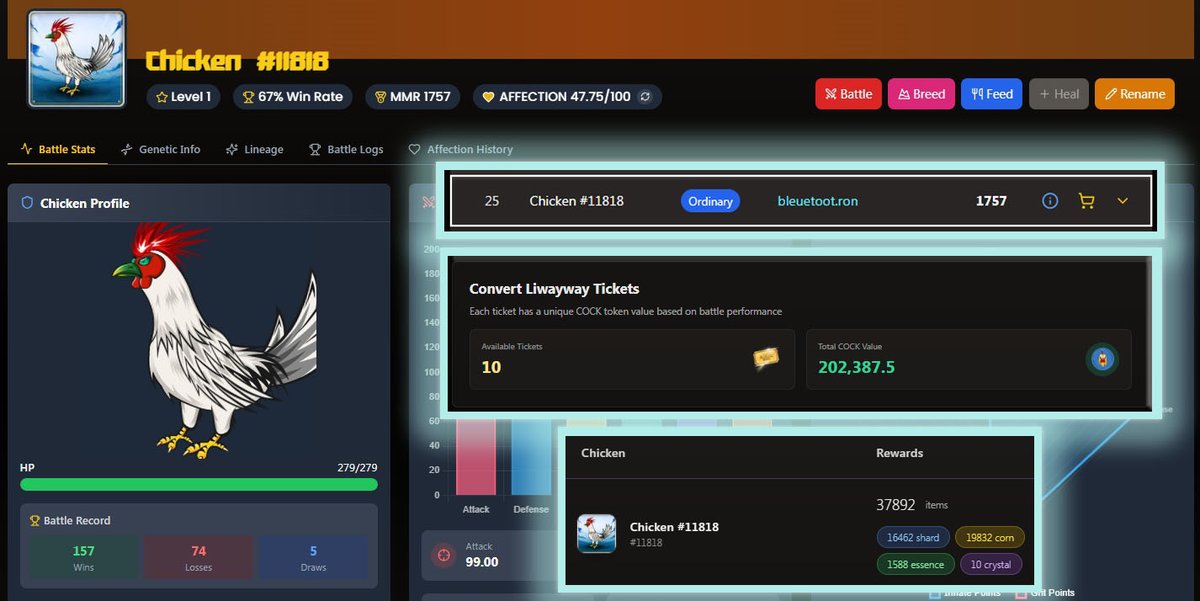Image resolution: width=1200 pixels, height=601 pixels.
Task: Click trophy icon next to Battle Record
Action: (x=35, y=520)
